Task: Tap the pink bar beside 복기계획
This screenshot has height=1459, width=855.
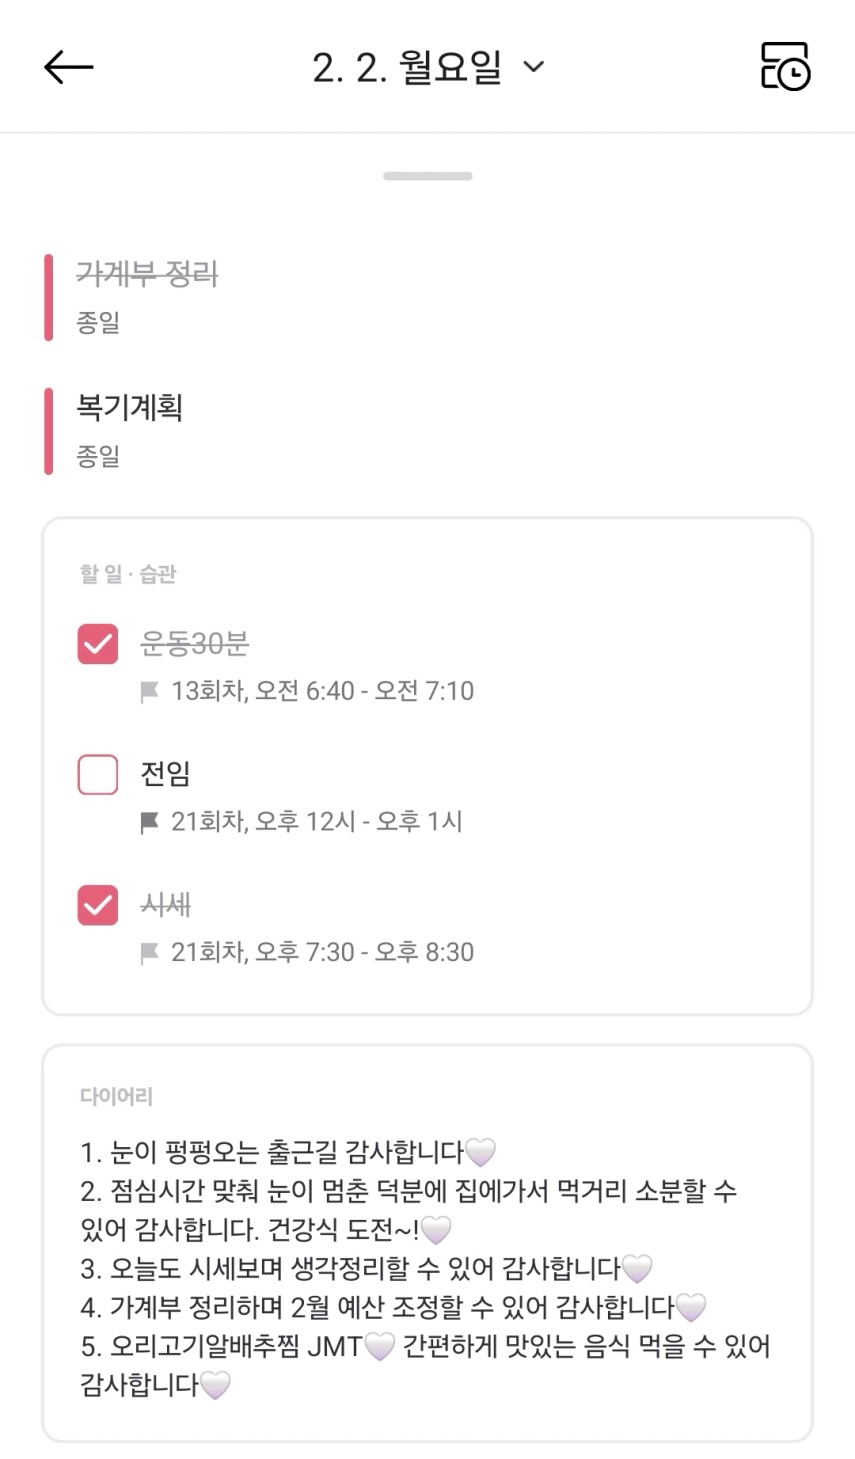Action: pyautogui.click(x=48, y=431)
